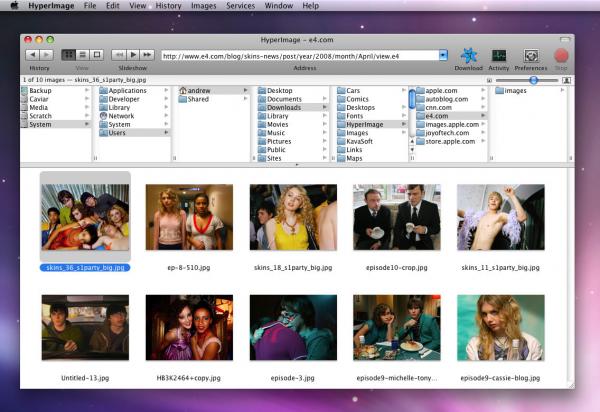
Task: Adjust the thumbnail size slider
Action: click(533, 80)
